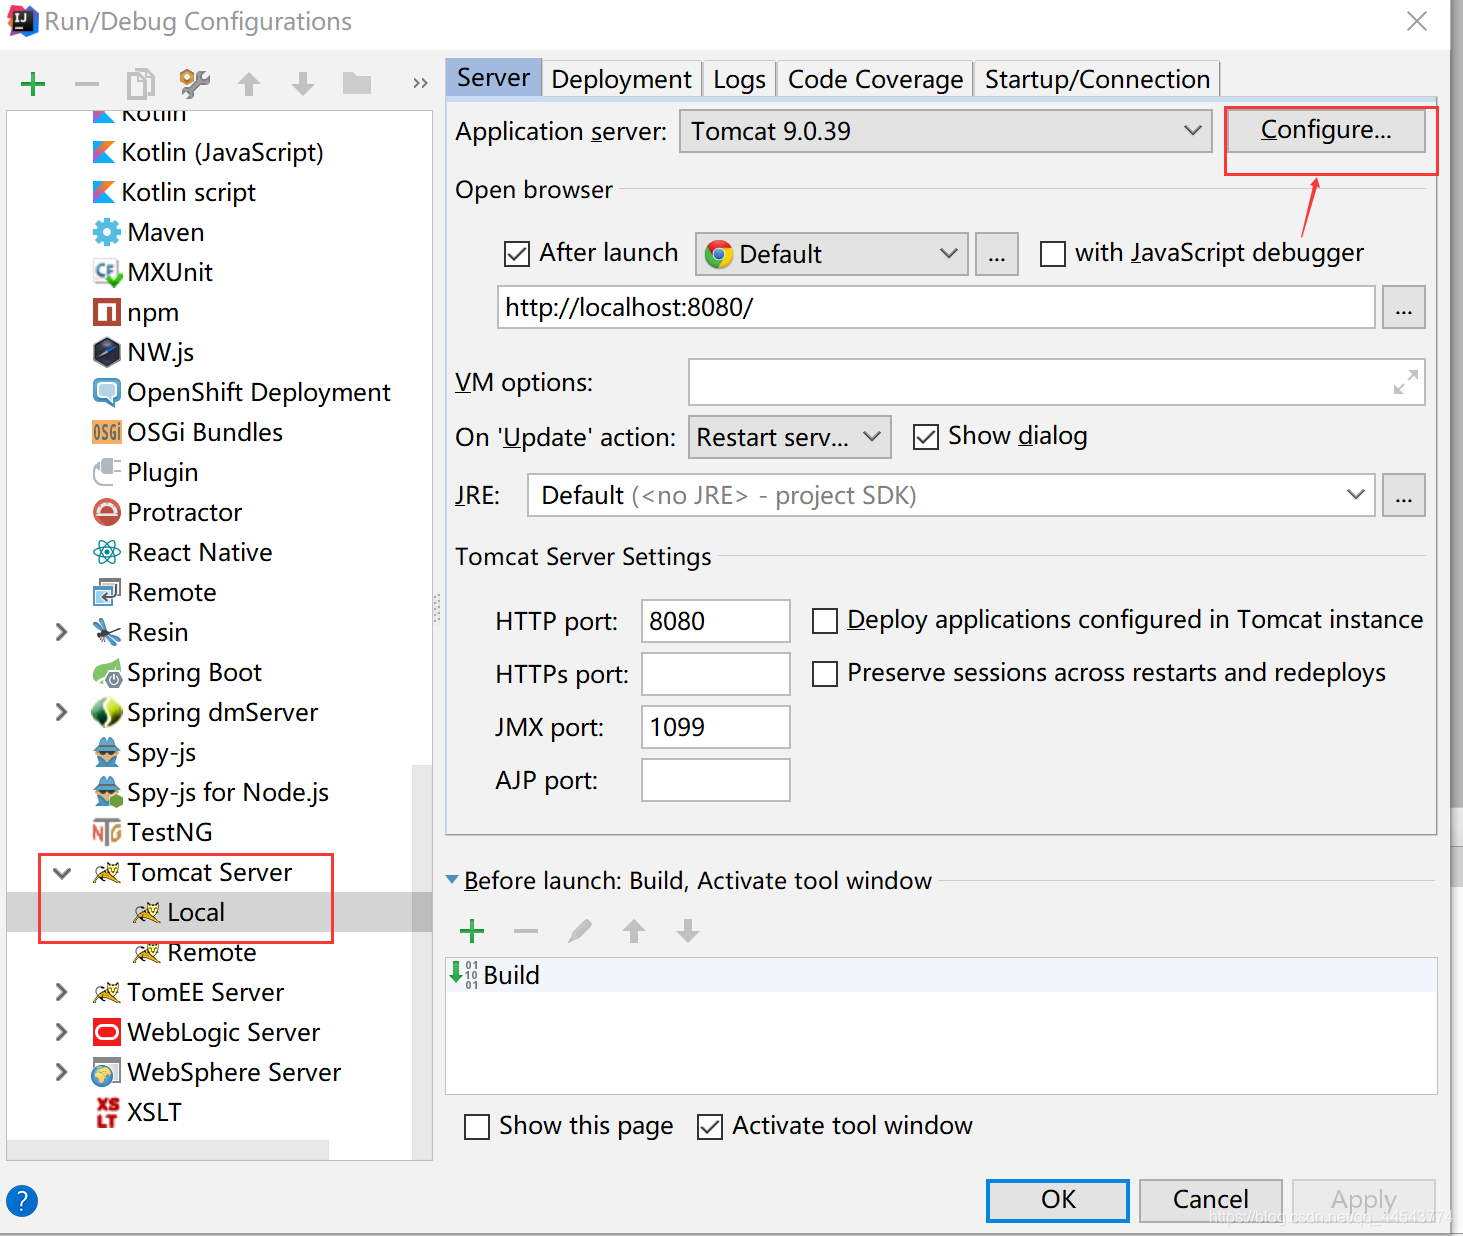
Task: Switch to the Startup/Connection tab
Action: pos(1097,79)
